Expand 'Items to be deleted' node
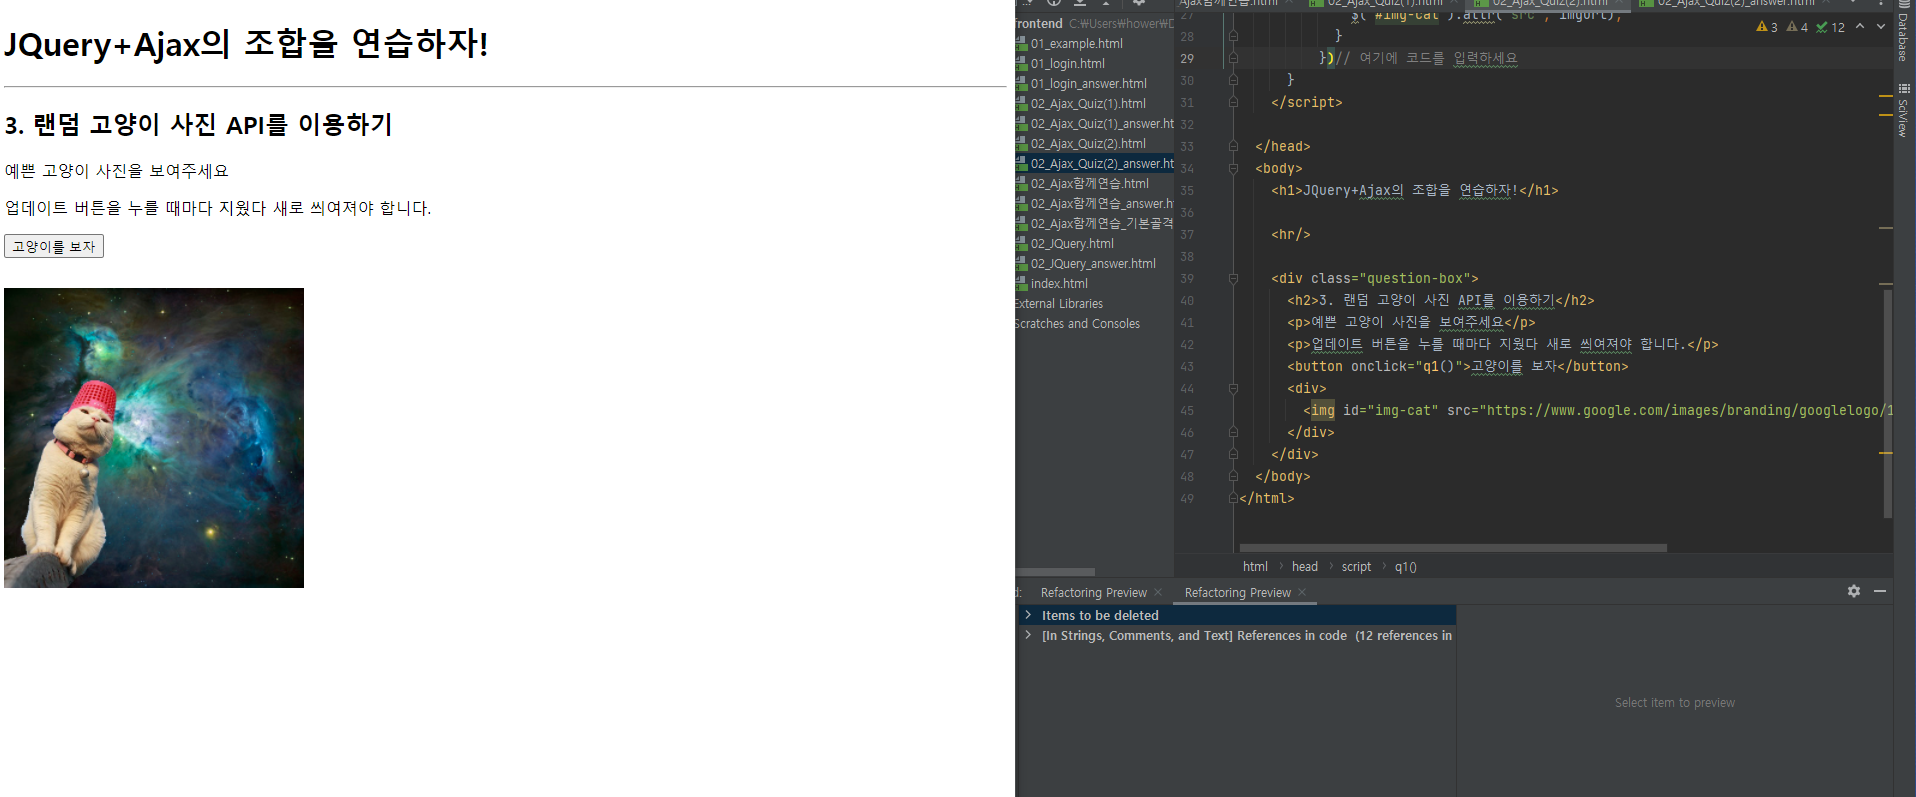Image resolution: width=1916 pixels, height=797 pixels. [x=1027, y=615]
